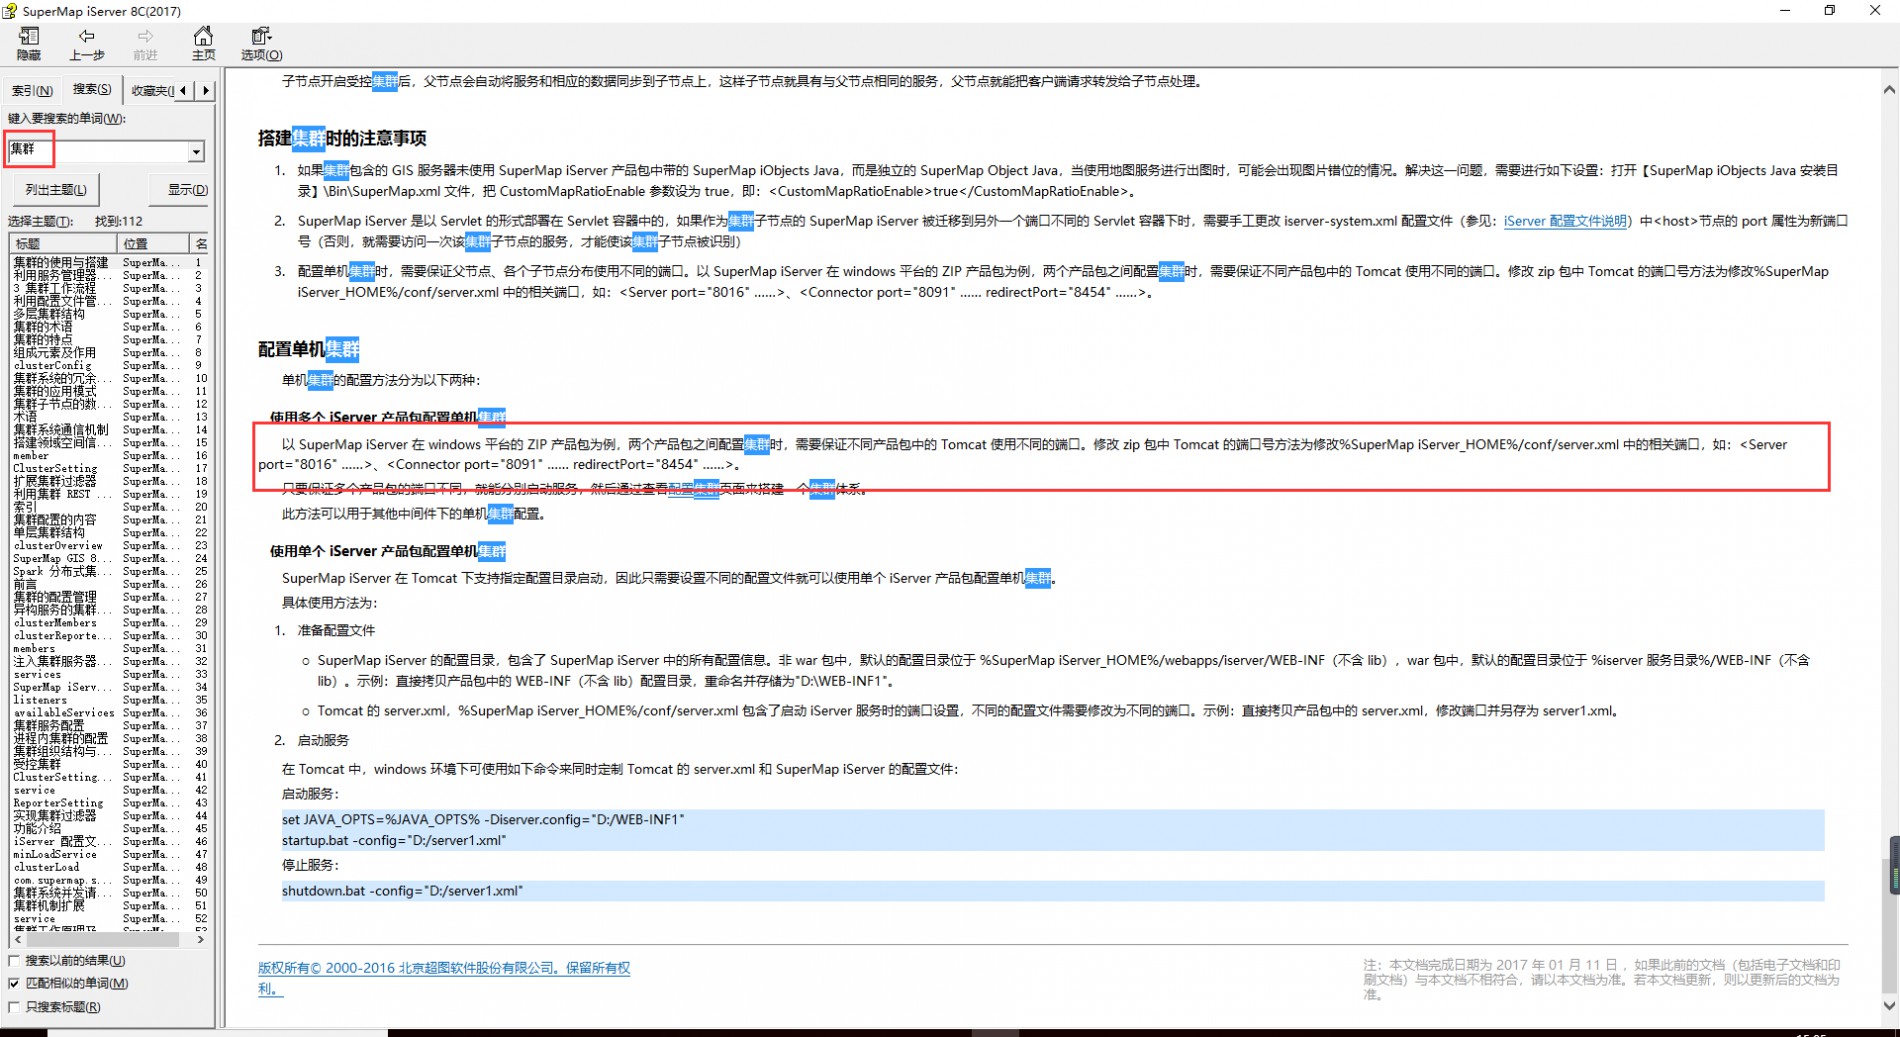Screen dimensions: 1900x1037
Task: Open the 收藏夹 favorites tab
Action: 153,90
